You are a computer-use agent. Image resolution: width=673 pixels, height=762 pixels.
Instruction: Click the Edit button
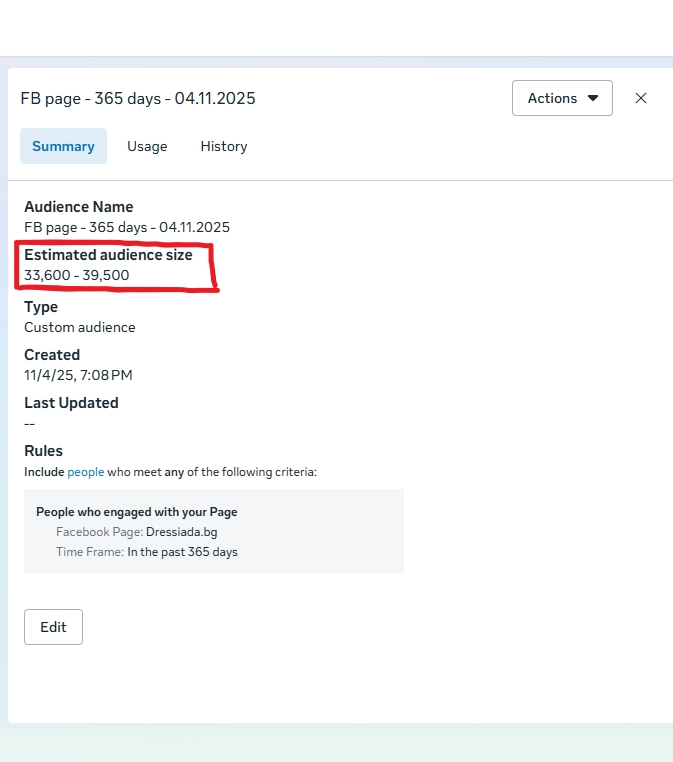tap(53, 627)
